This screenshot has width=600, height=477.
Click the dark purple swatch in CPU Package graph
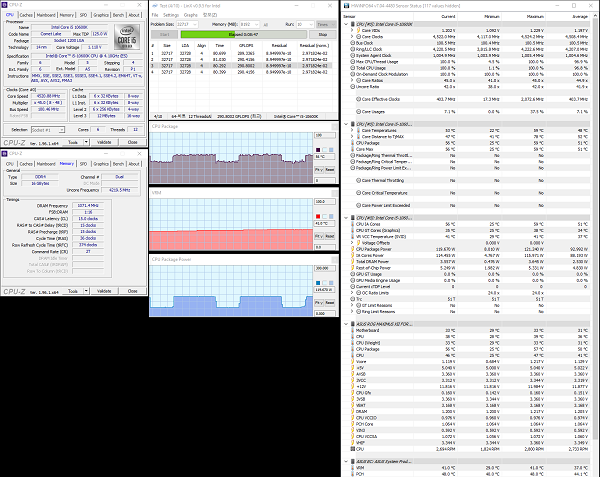coord(318,150)
